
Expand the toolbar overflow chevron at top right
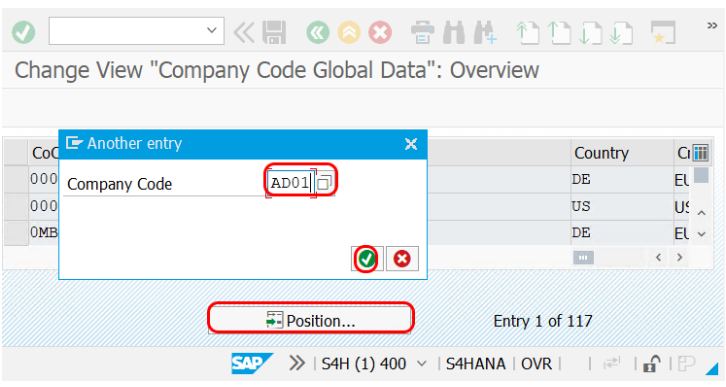[712, 26]
